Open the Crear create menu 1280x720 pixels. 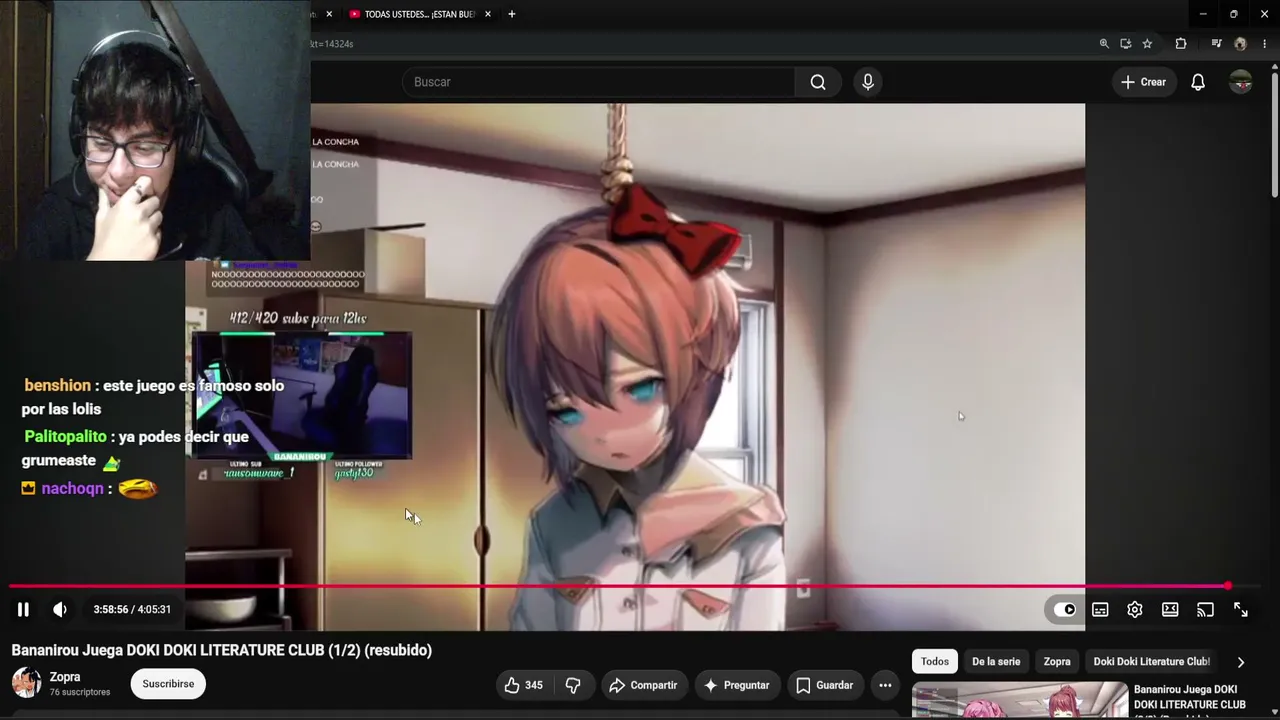click(1143, 82)
